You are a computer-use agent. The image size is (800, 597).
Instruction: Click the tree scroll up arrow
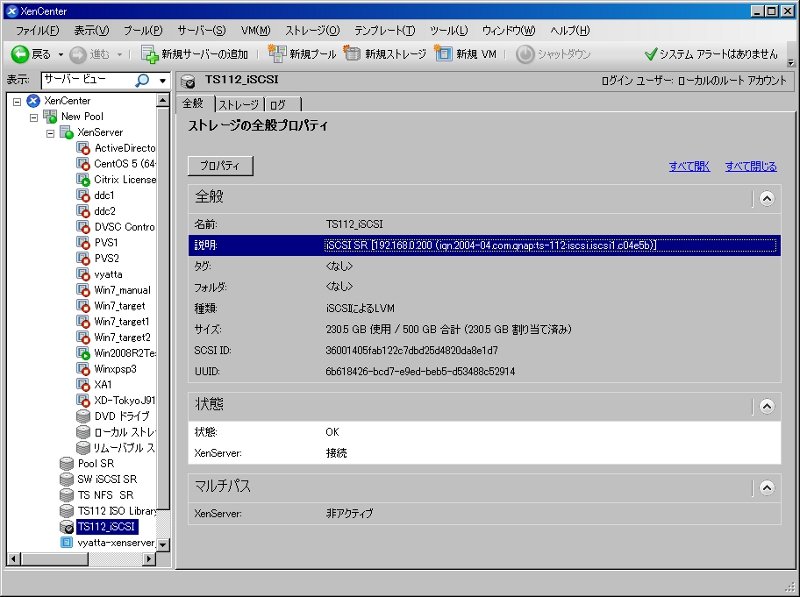pyautogui.click(x=163, y=101)
